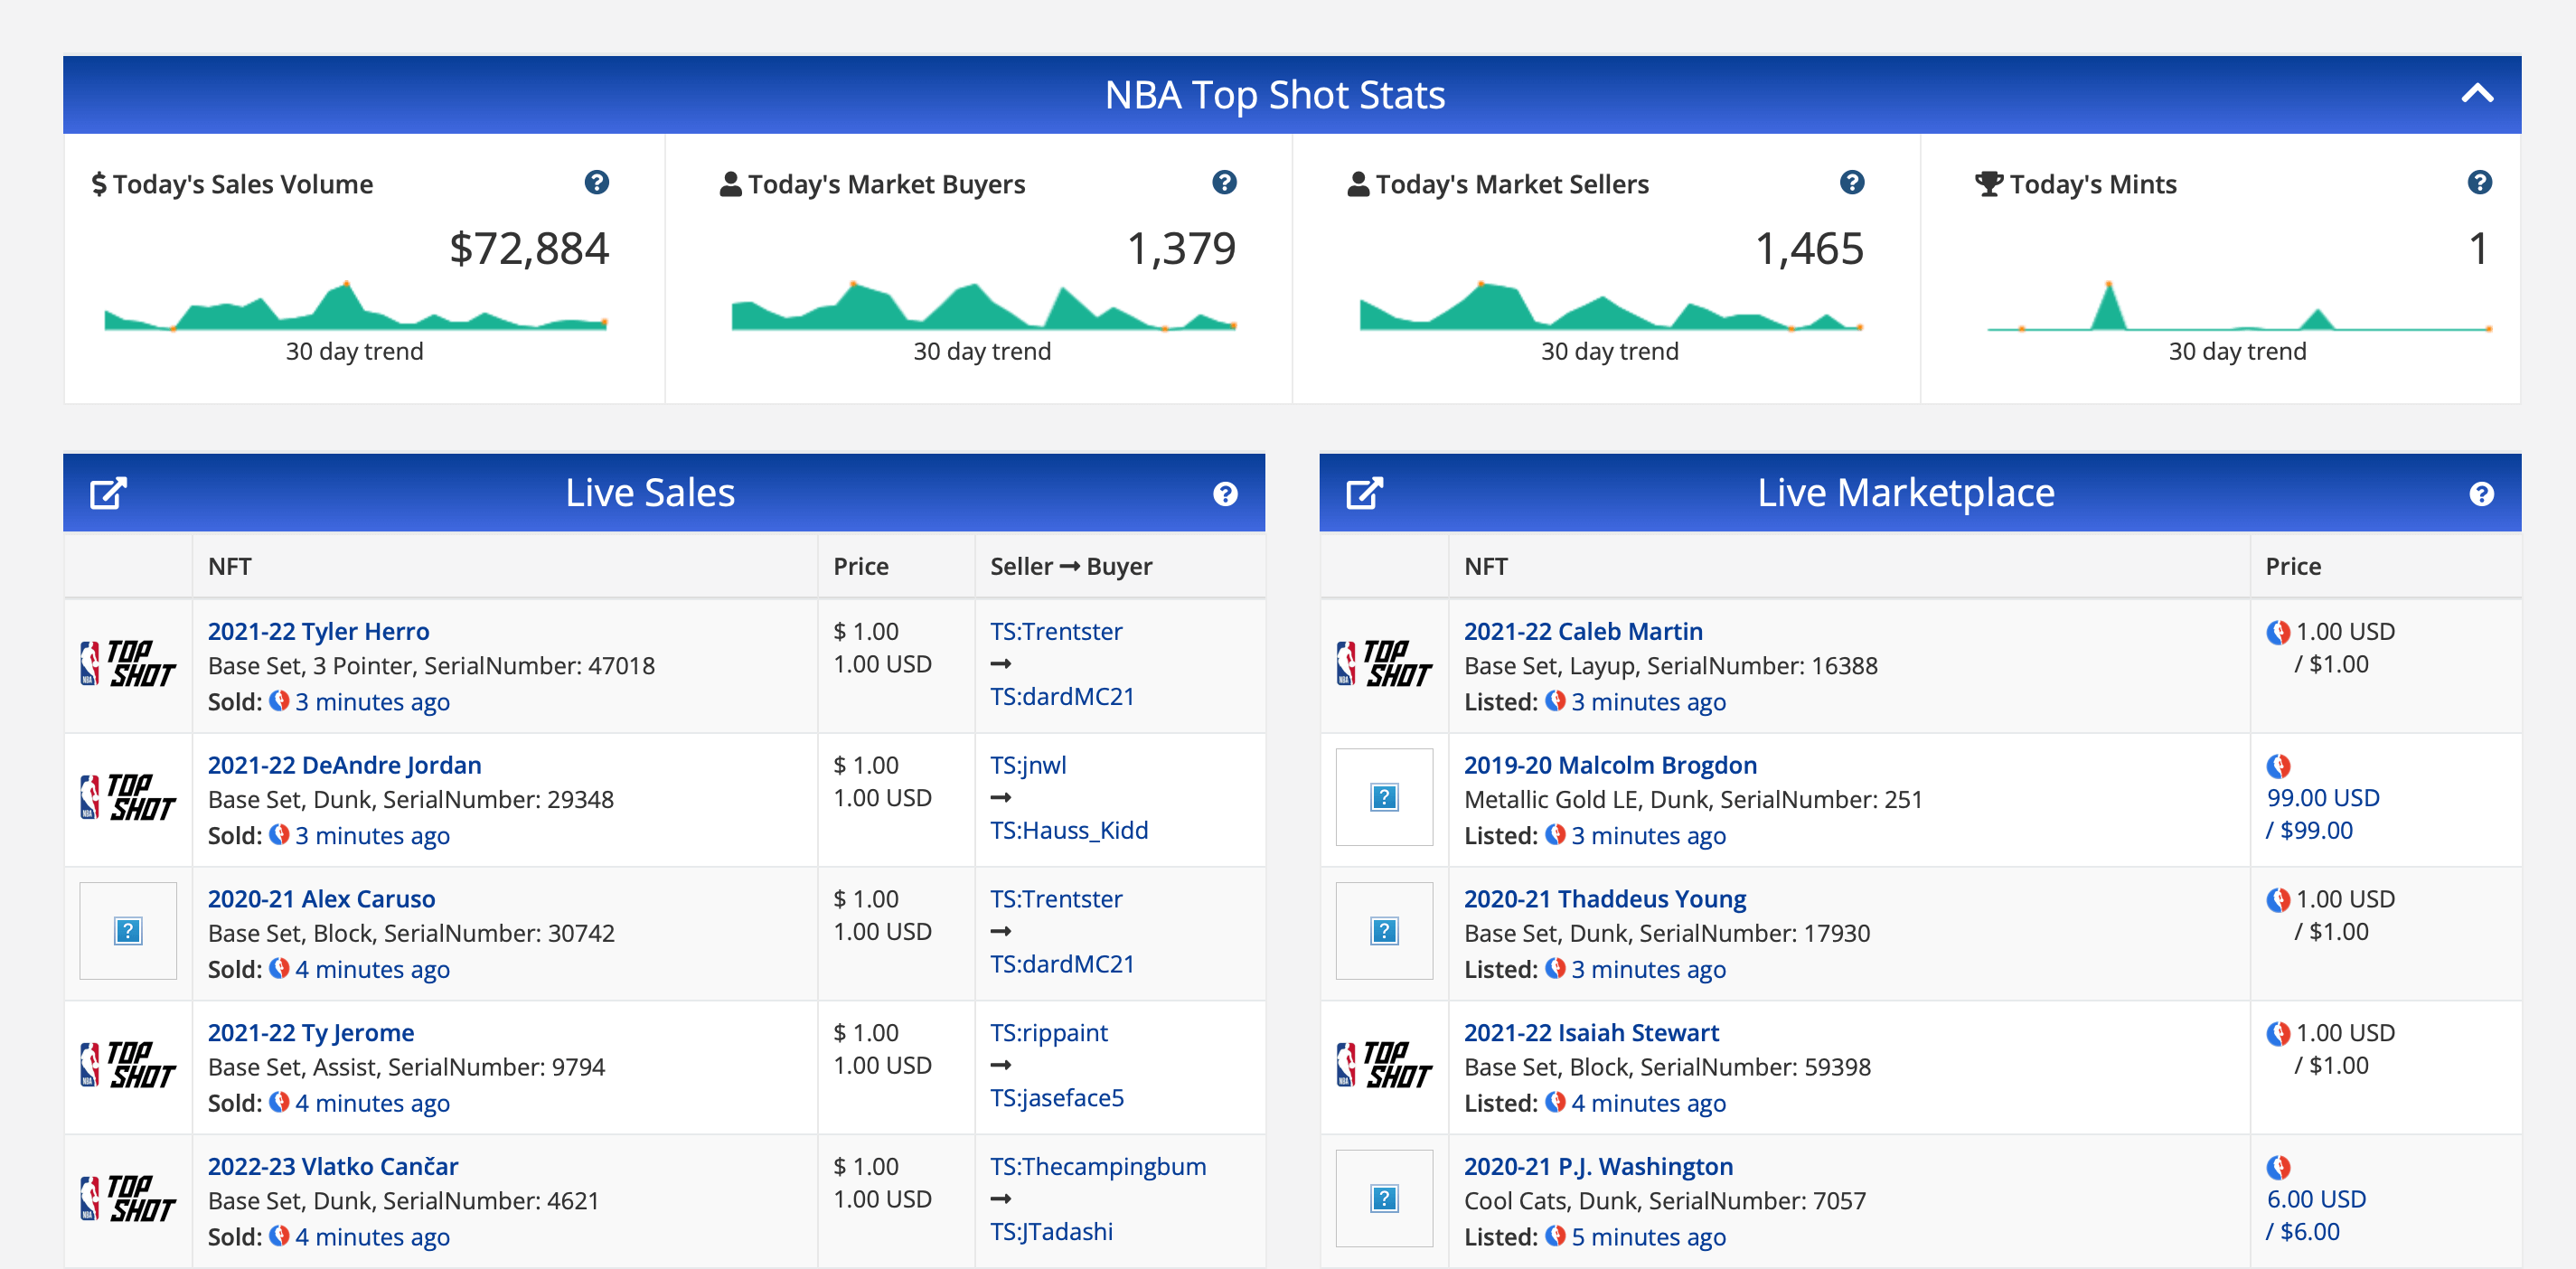Open buyer TS:Hauss_Kidd profile
This screenshot has height=1269, width=2576.
[1068, 830]
